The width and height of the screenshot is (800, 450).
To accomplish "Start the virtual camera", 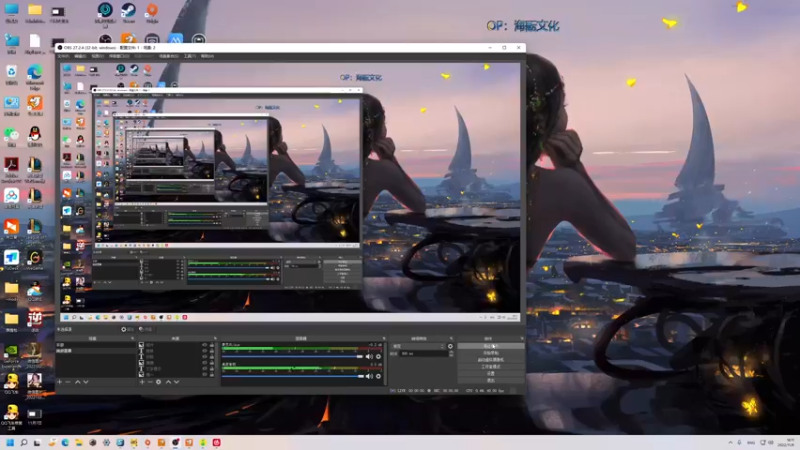I will click(x=491, y=360).
